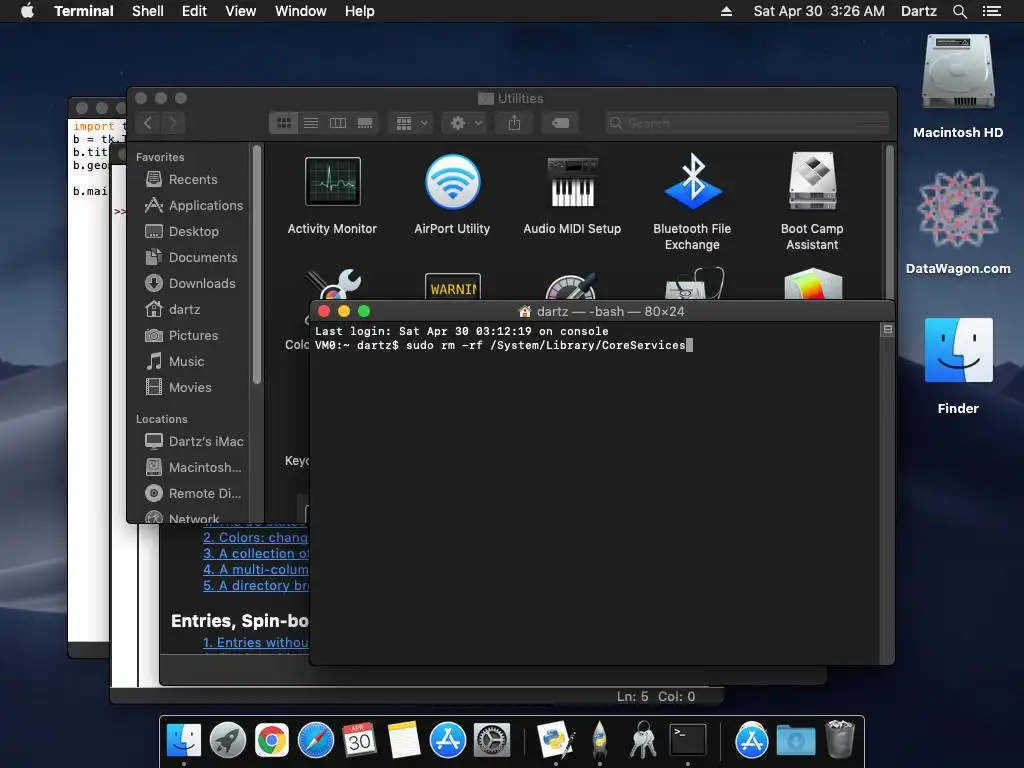
Task: Open the "3. A collection o" link
Action: coord(255,553)
